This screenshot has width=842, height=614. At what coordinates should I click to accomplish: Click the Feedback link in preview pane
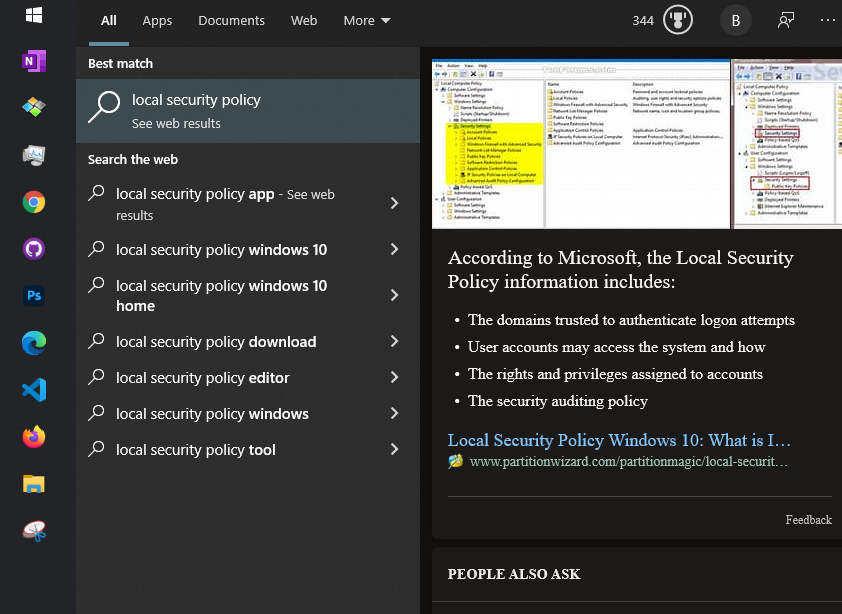coord(808,519)
